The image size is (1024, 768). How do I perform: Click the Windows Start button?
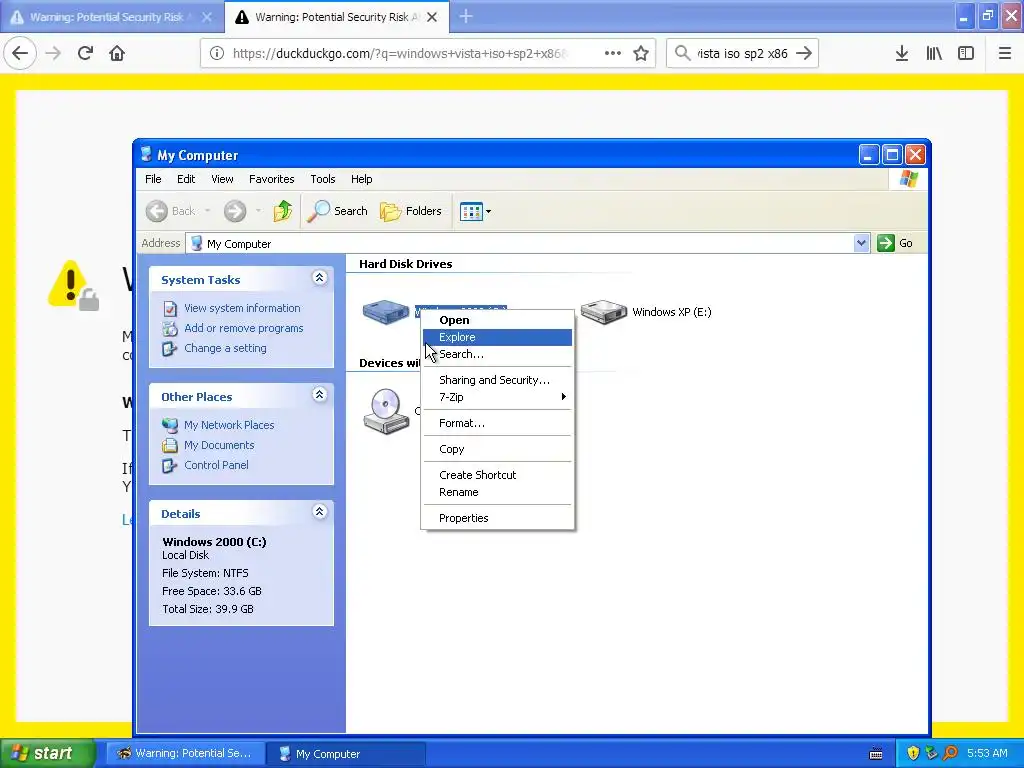[47, 754]
